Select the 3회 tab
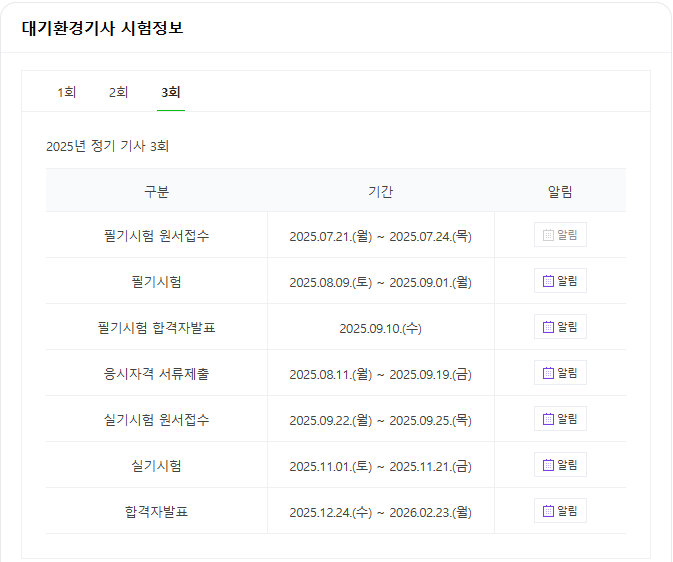The image size is (673, 562). [x=170, y=92]
